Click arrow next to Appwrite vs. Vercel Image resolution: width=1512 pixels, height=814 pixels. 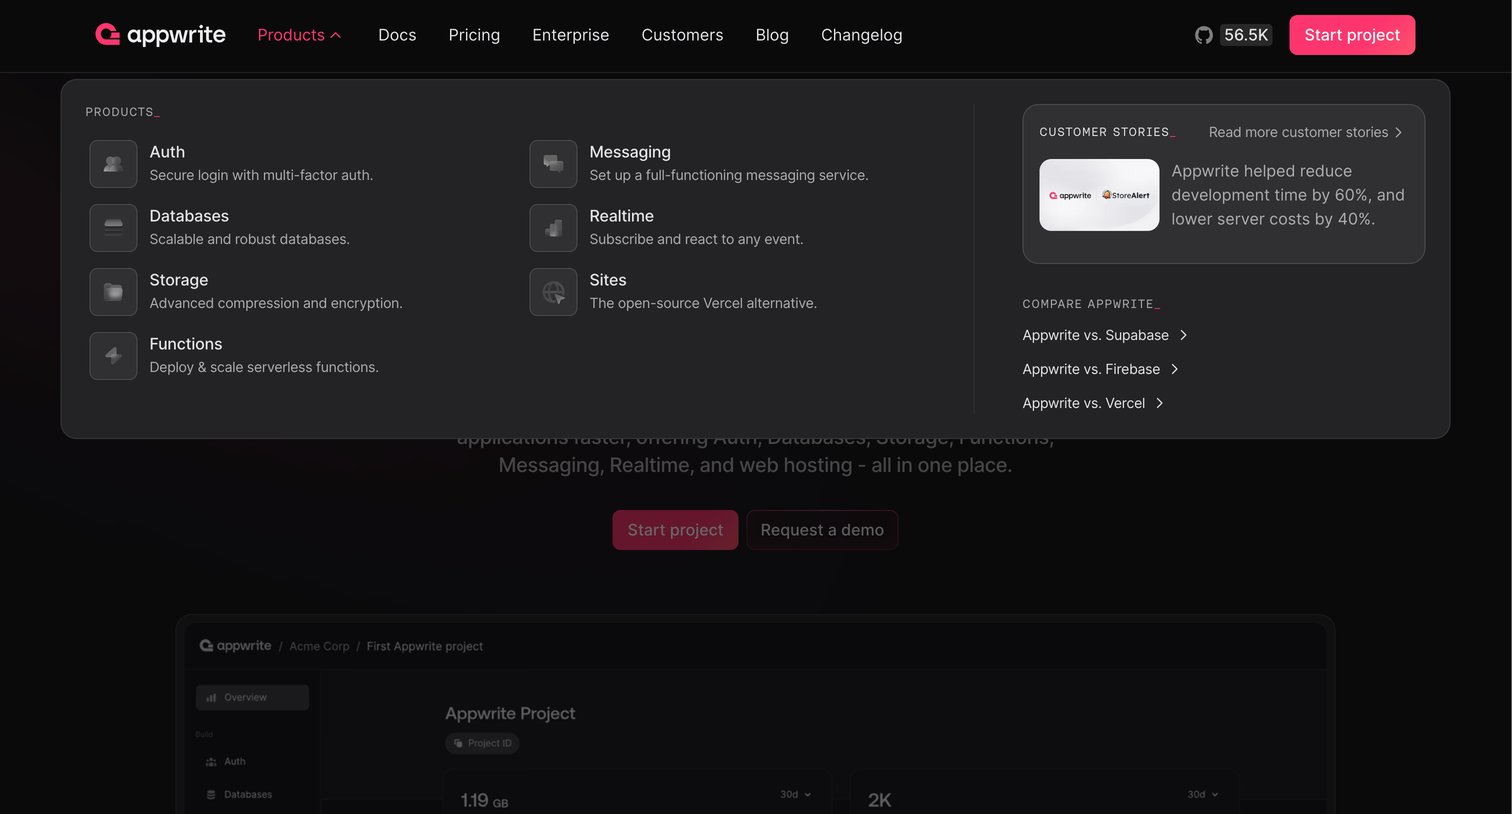point(1159,403)
